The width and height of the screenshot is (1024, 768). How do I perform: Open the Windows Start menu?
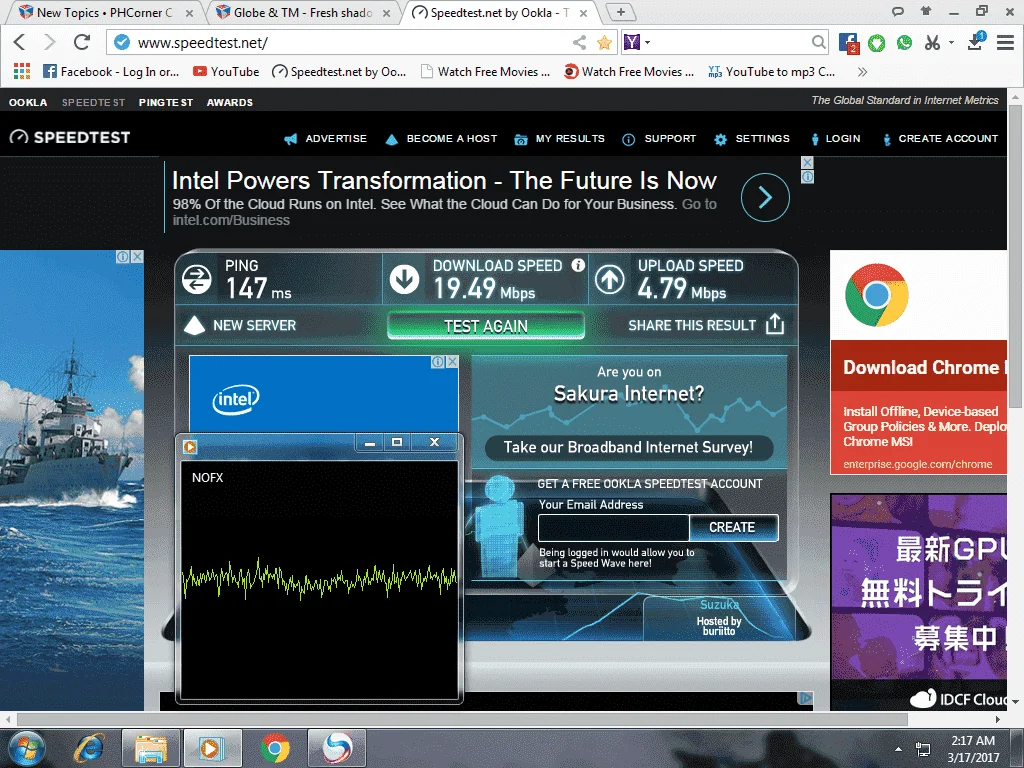(x=26, y=748)
